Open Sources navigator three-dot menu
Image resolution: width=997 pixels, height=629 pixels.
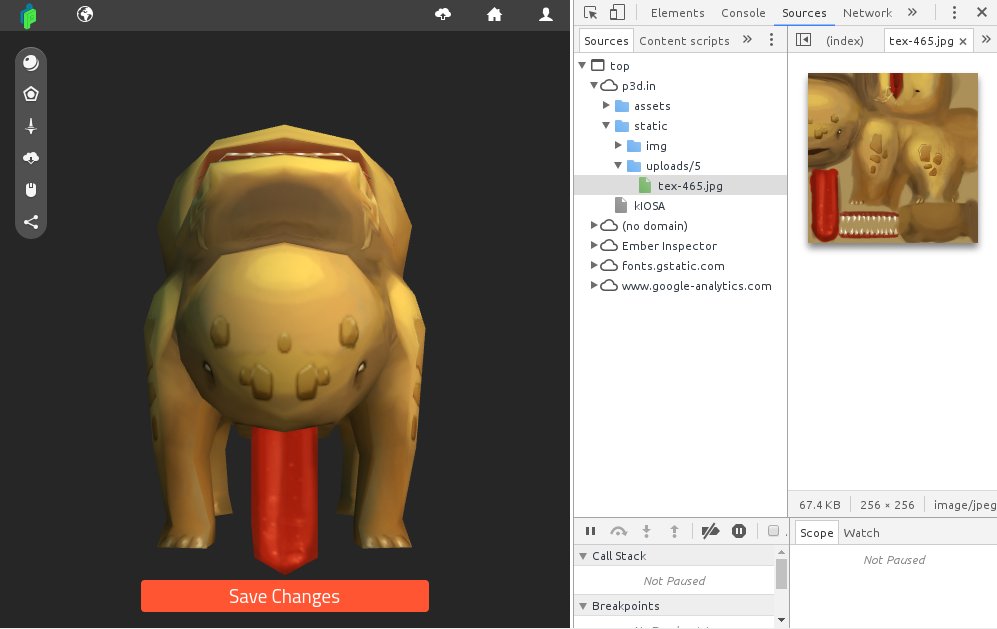[771, 39]
